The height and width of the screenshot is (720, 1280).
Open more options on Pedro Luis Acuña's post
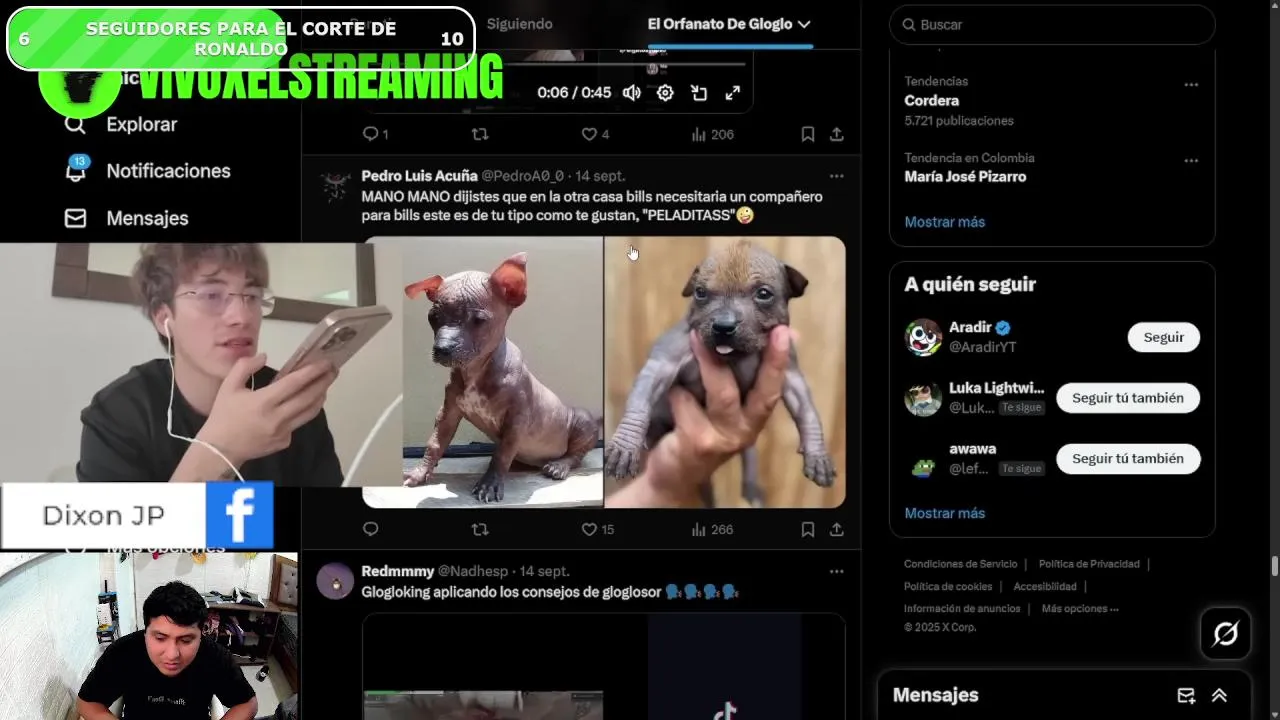click(x=837, y=176)
